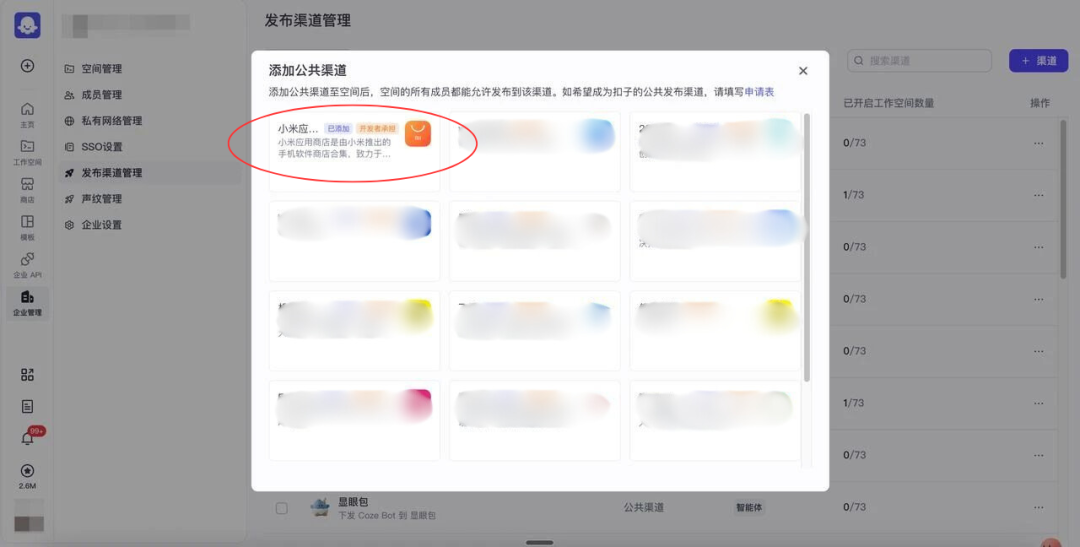The height and width of the screenshot is (547, 1080).
Task: Open the more-actions ellipsis for the 显眼包 row
Action: point(1039,508)
